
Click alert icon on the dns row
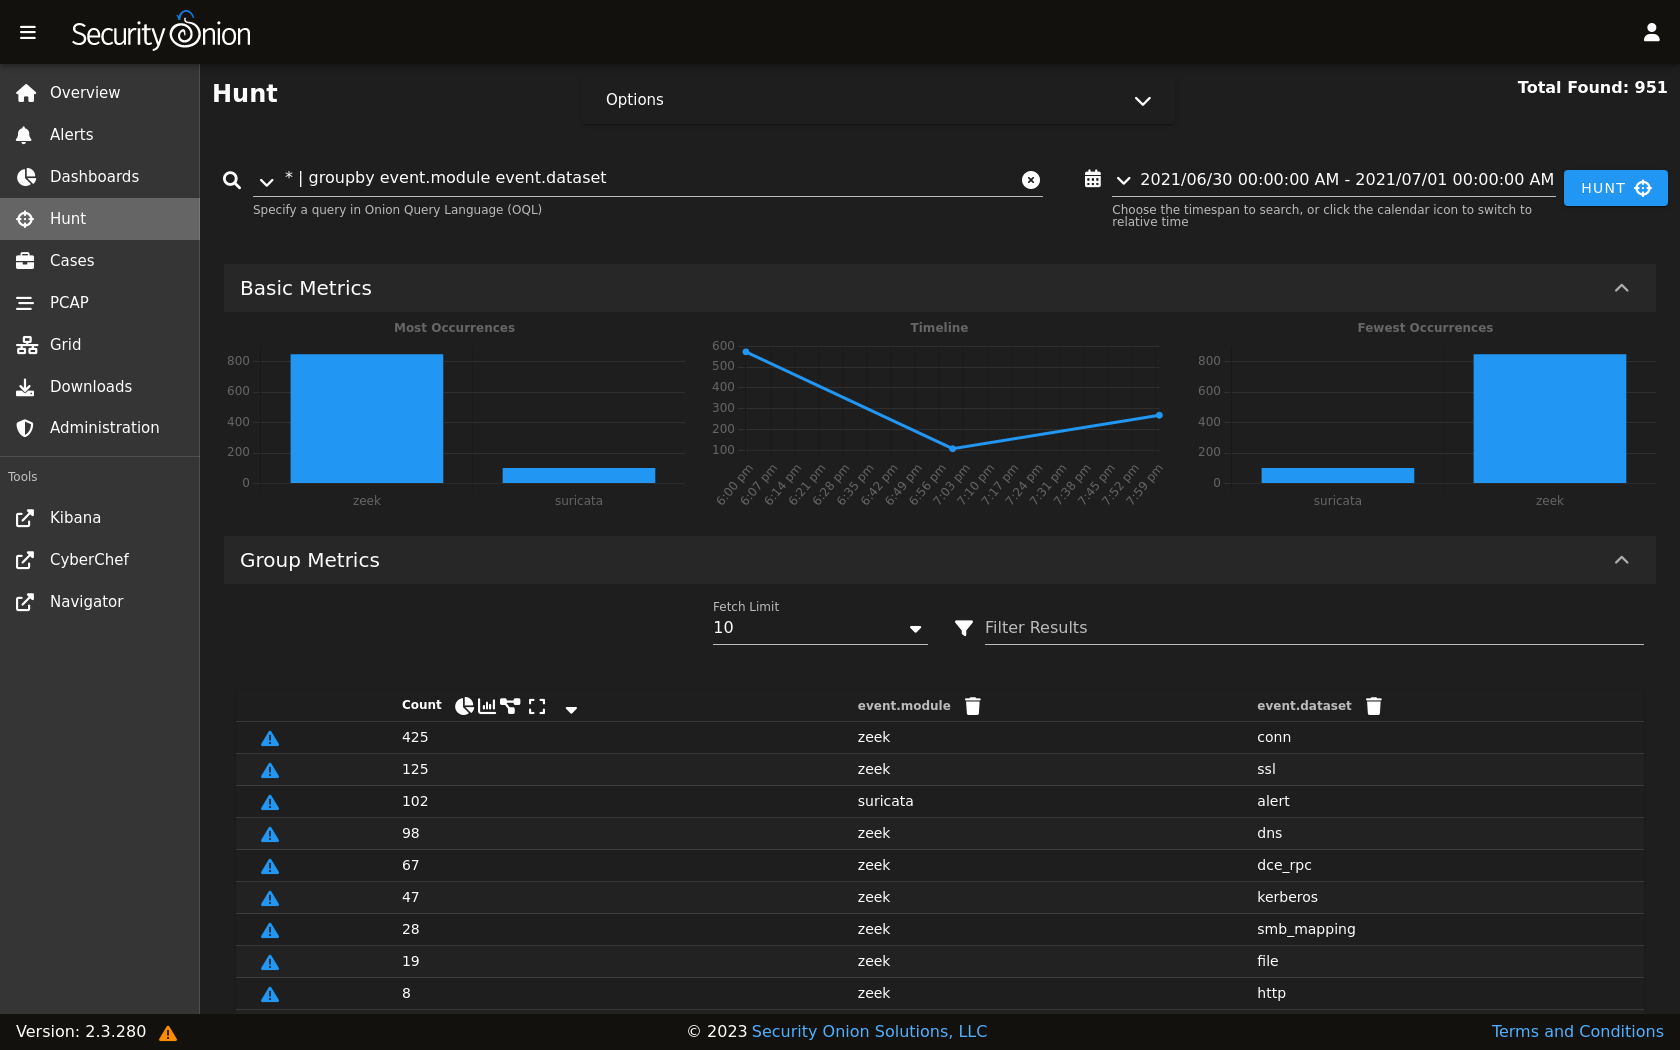coord(270,834)
